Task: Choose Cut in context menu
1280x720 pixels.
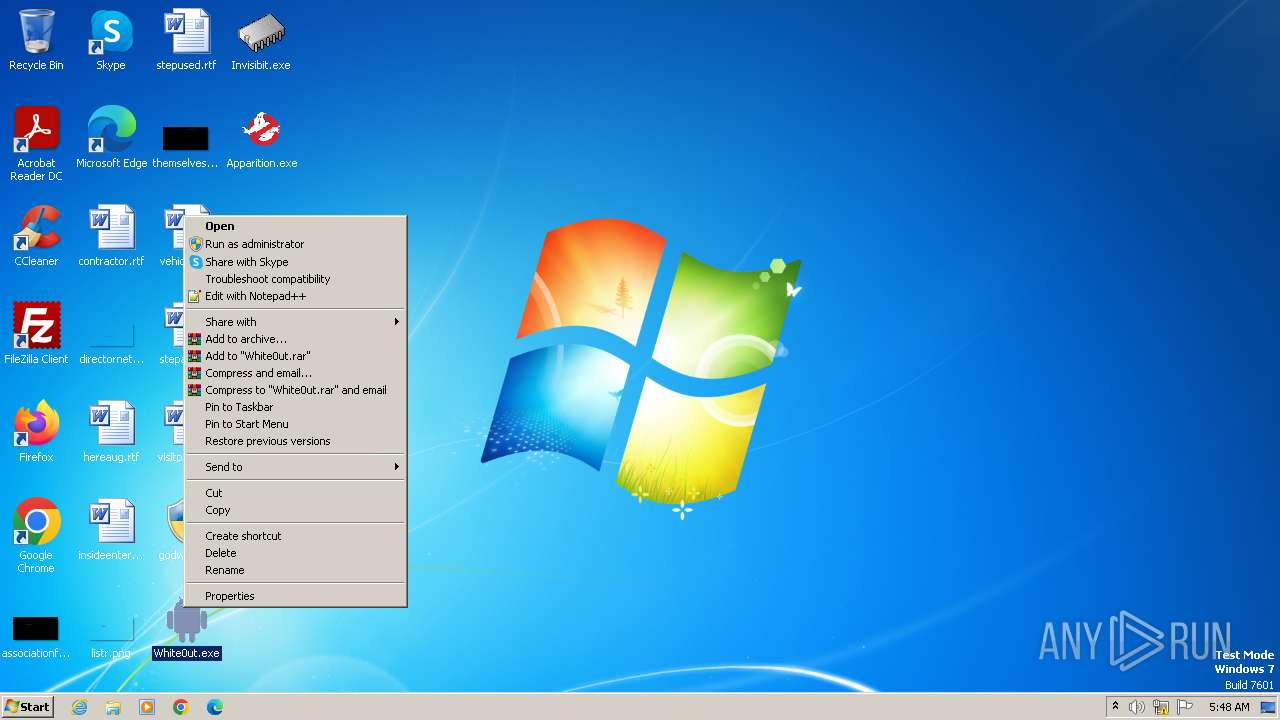Action: [296, 493]
